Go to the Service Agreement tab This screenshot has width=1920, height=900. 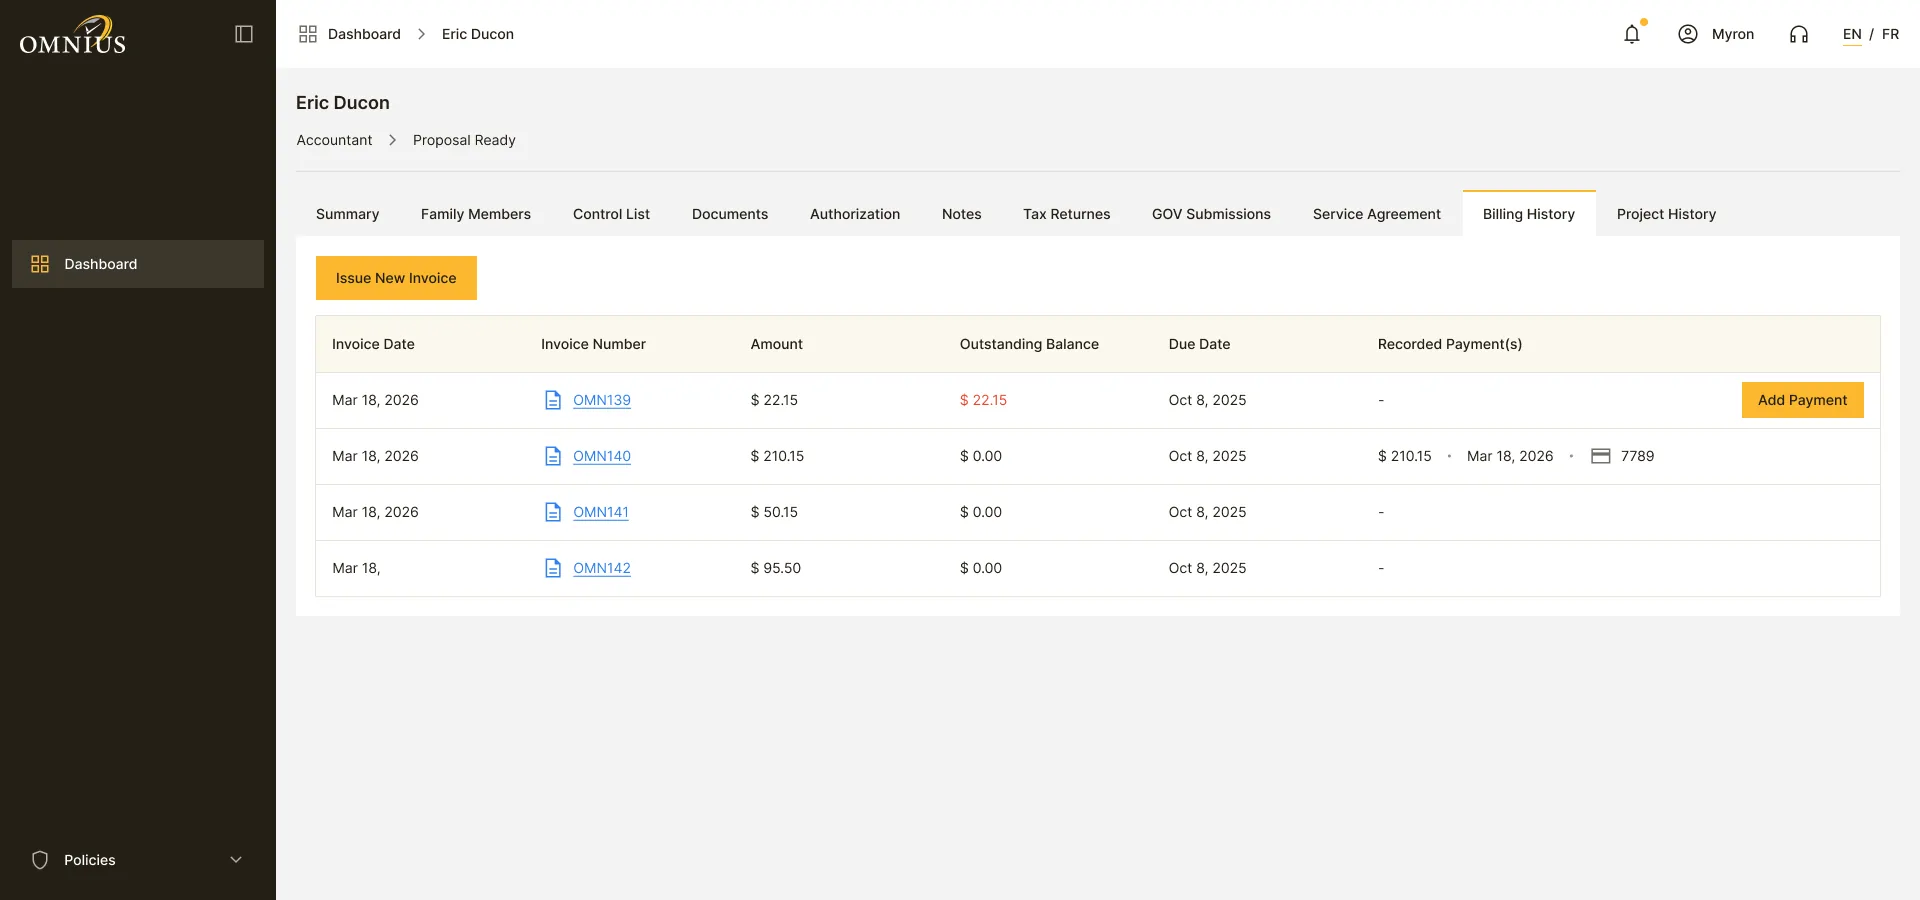click(x=1376, y=214)
